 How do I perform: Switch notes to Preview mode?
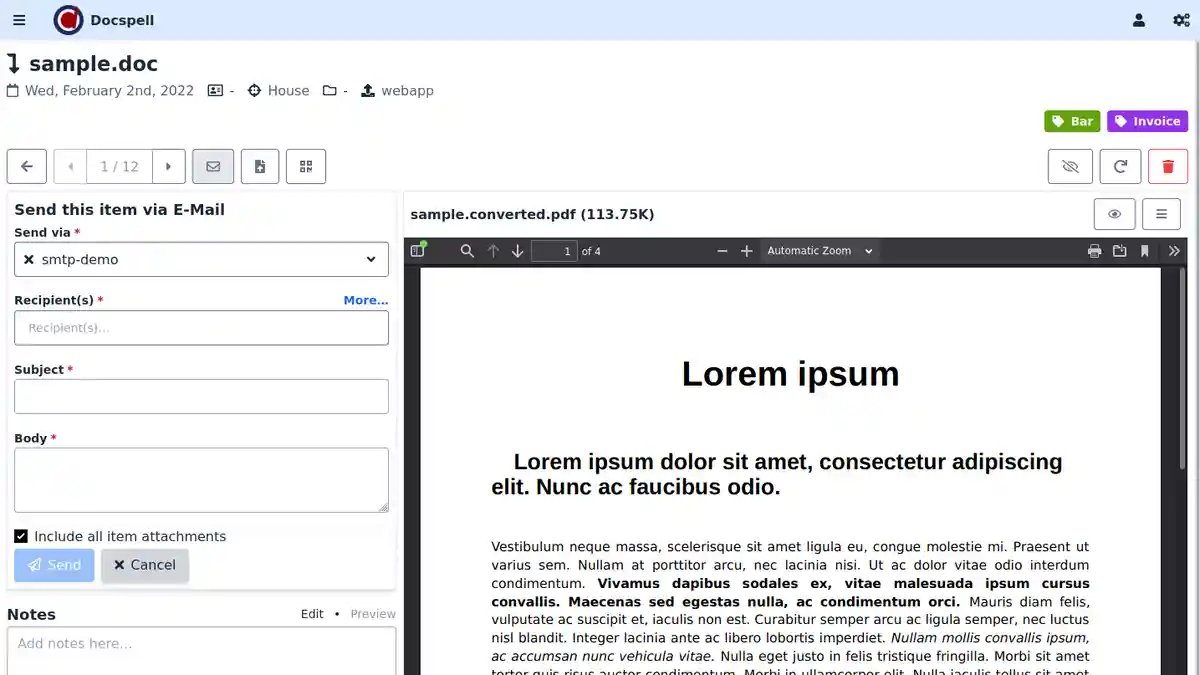pos(372,614)
